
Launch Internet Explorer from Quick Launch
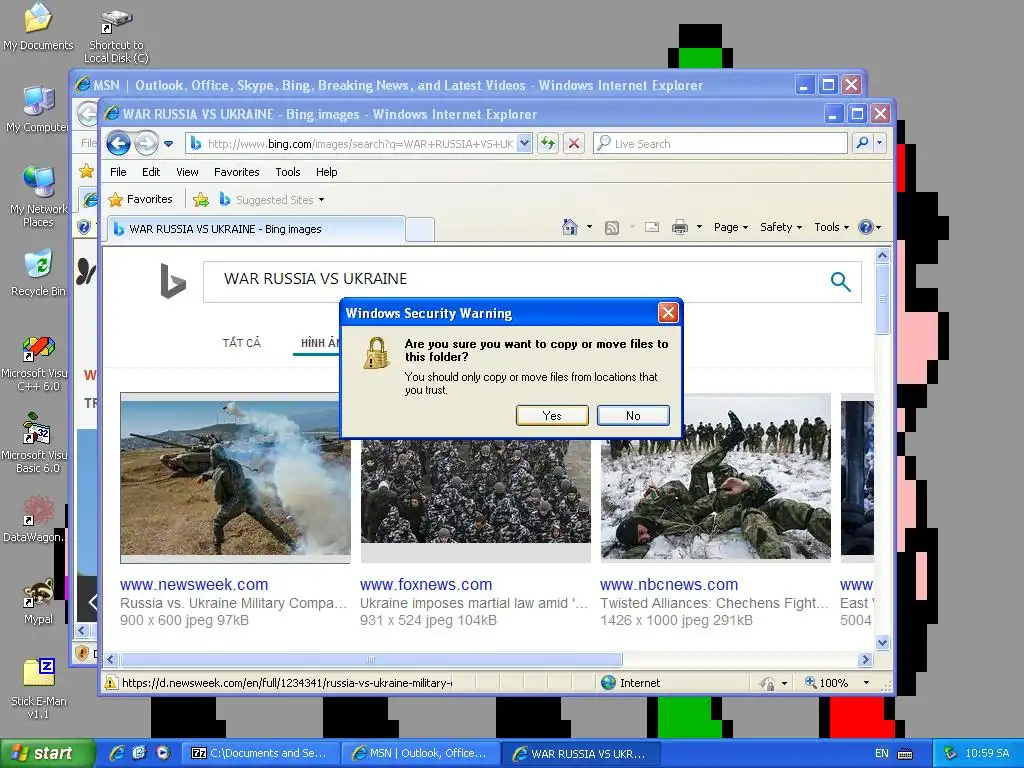[117, 753]
